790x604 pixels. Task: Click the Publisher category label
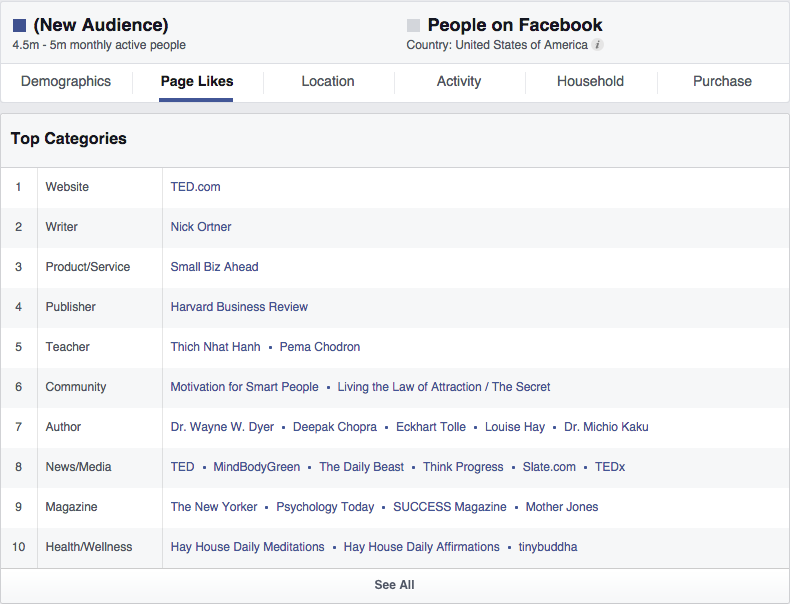coord(71,307)
